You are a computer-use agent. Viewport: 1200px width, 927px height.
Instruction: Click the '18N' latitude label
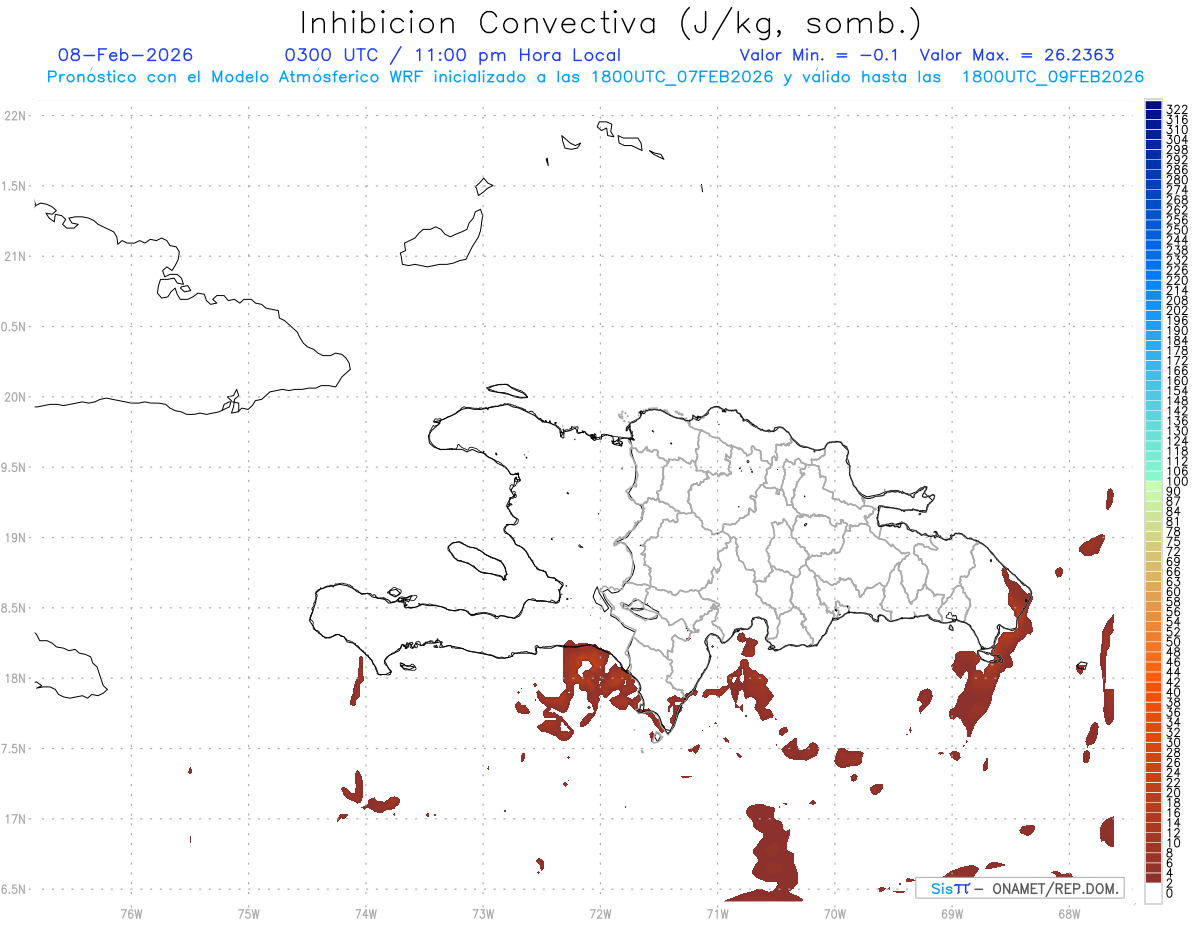[15, 678]
